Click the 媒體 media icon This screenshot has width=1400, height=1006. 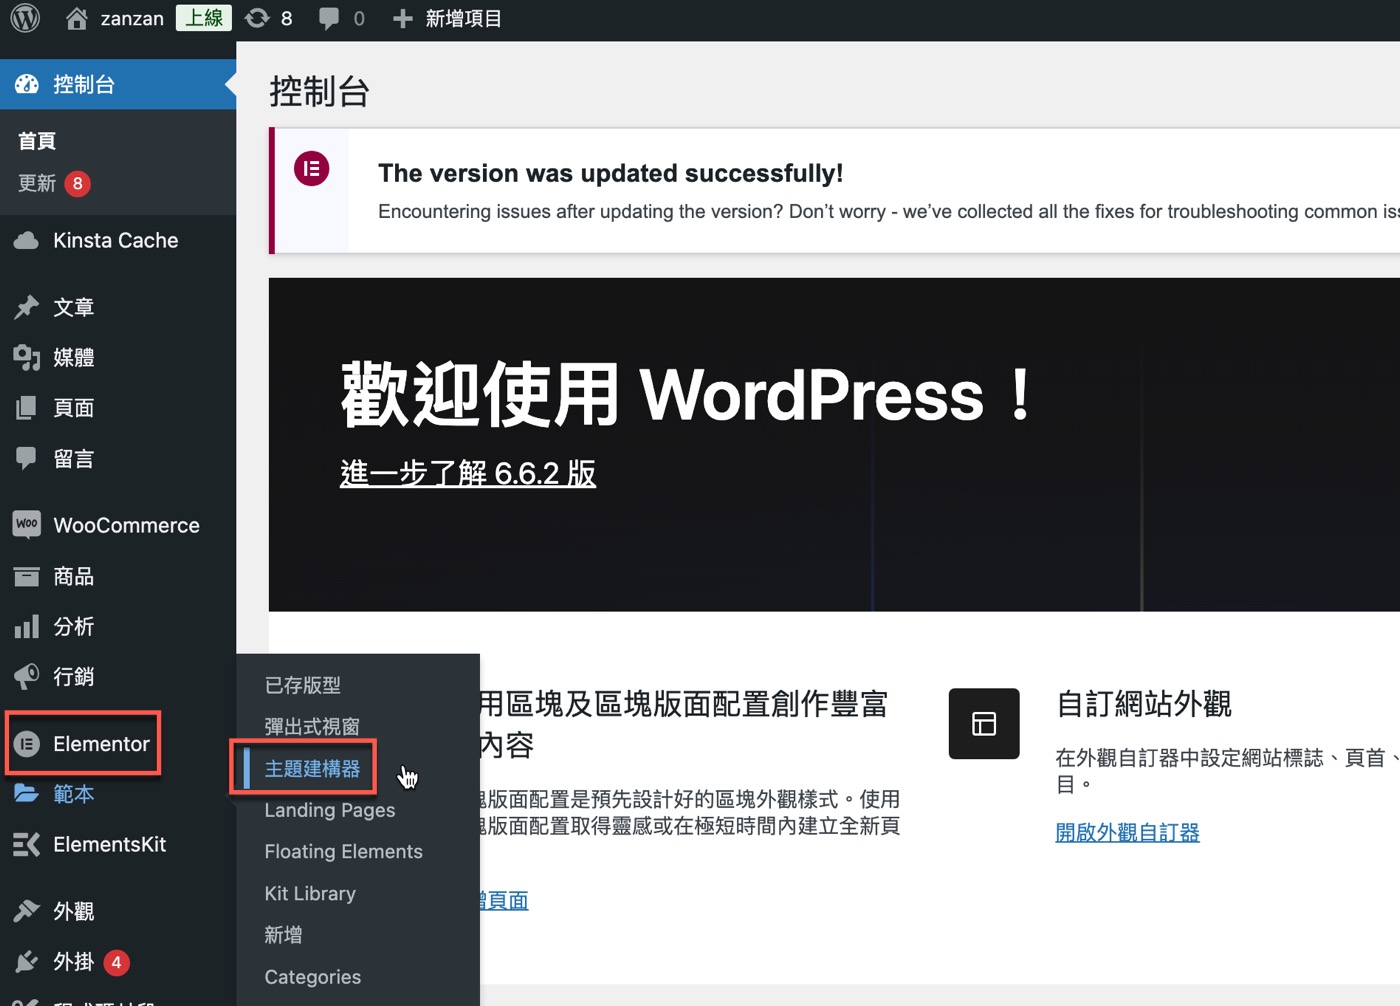point(27,357)
